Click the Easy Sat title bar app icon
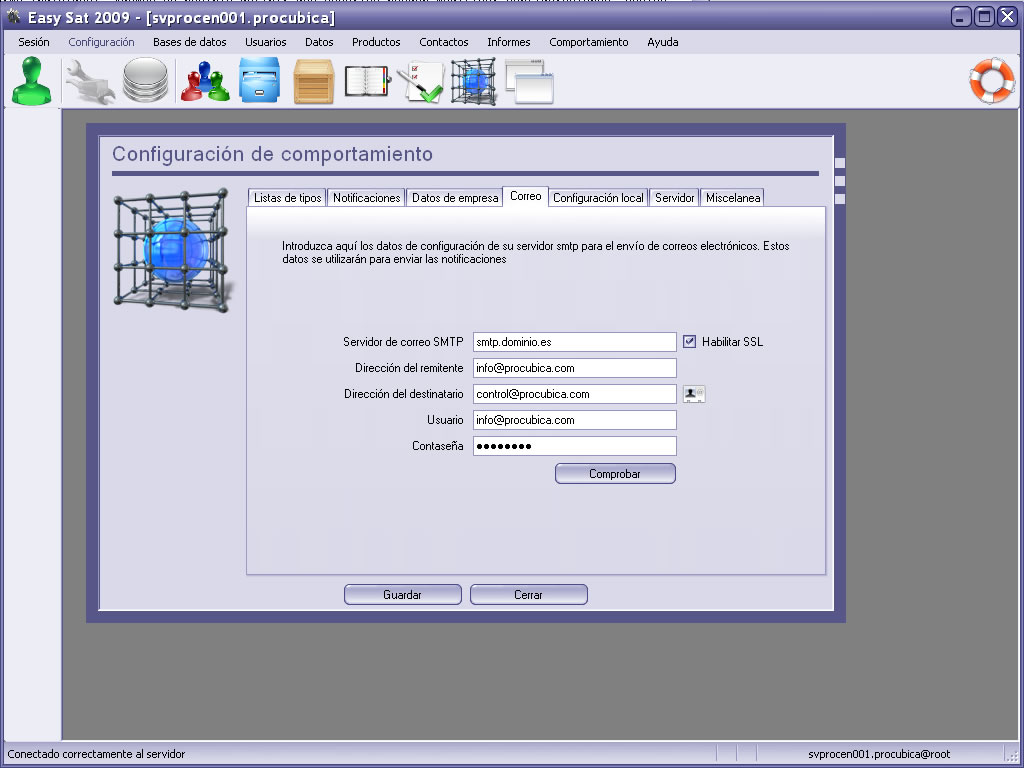The image size is (1024, 768). tap(13, 16)
